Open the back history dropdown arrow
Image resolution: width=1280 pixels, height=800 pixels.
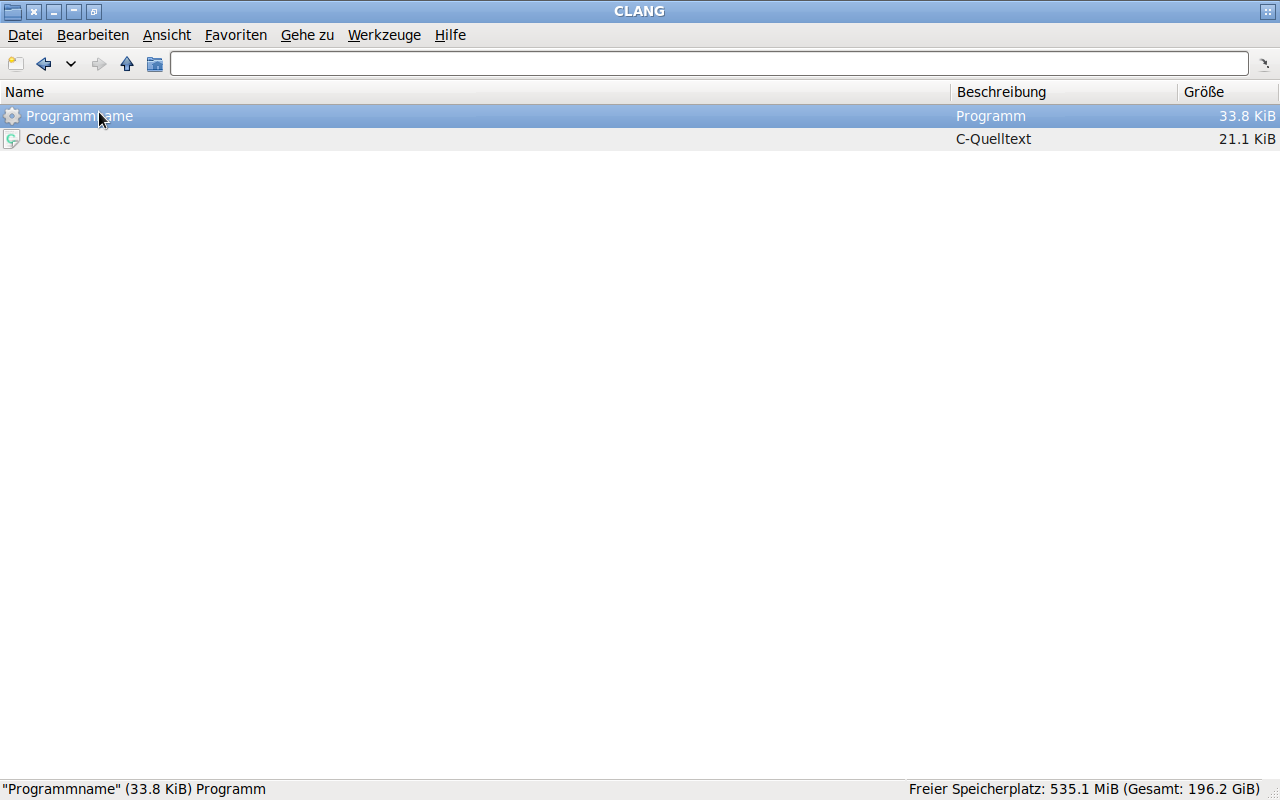coord(71,64)
